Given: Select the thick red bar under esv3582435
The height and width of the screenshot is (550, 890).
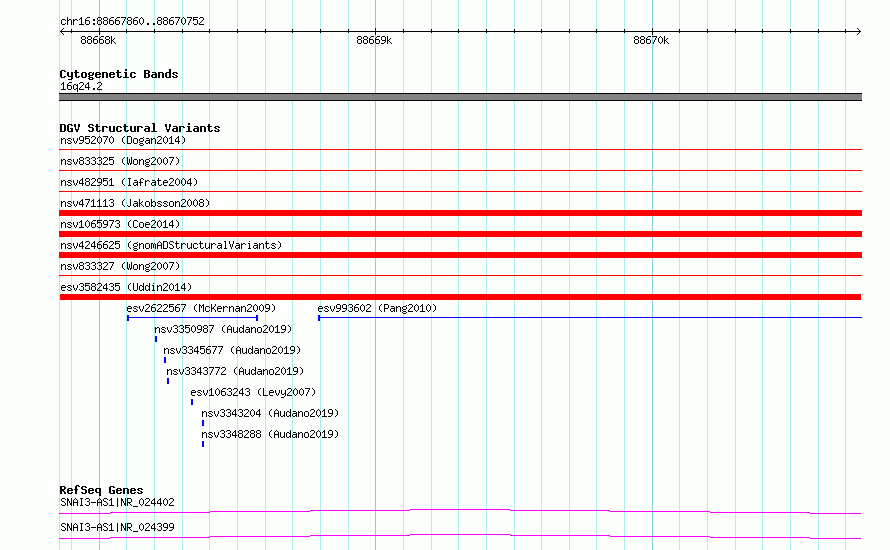Looking at the screenshot, I should click(460, 297).
